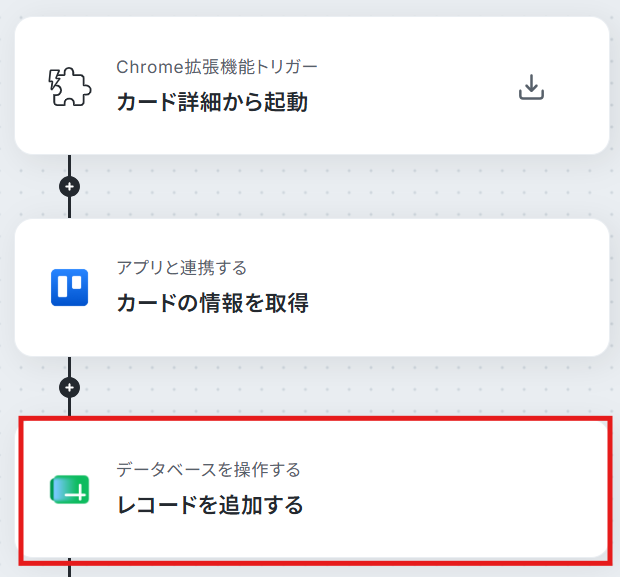The width and height of the screenshot is (620, 577).
Task: Click the download icon on trigger card
Action: click(x=531, y=87)
